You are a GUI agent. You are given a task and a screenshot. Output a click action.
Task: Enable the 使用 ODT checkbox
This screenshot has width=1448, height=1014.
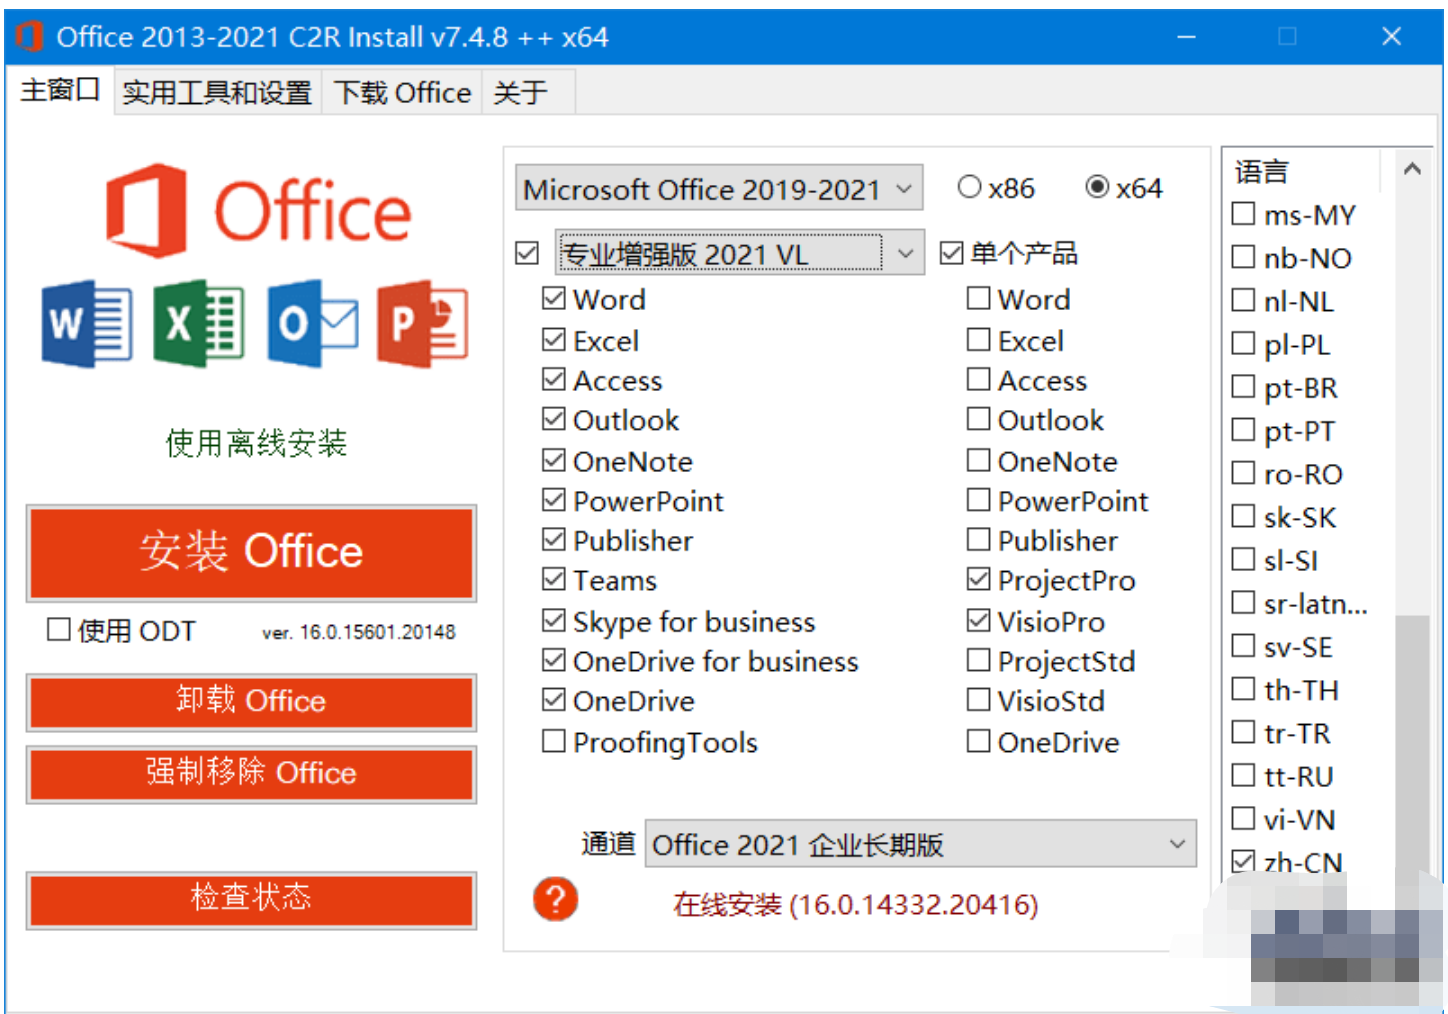[59, 630]
